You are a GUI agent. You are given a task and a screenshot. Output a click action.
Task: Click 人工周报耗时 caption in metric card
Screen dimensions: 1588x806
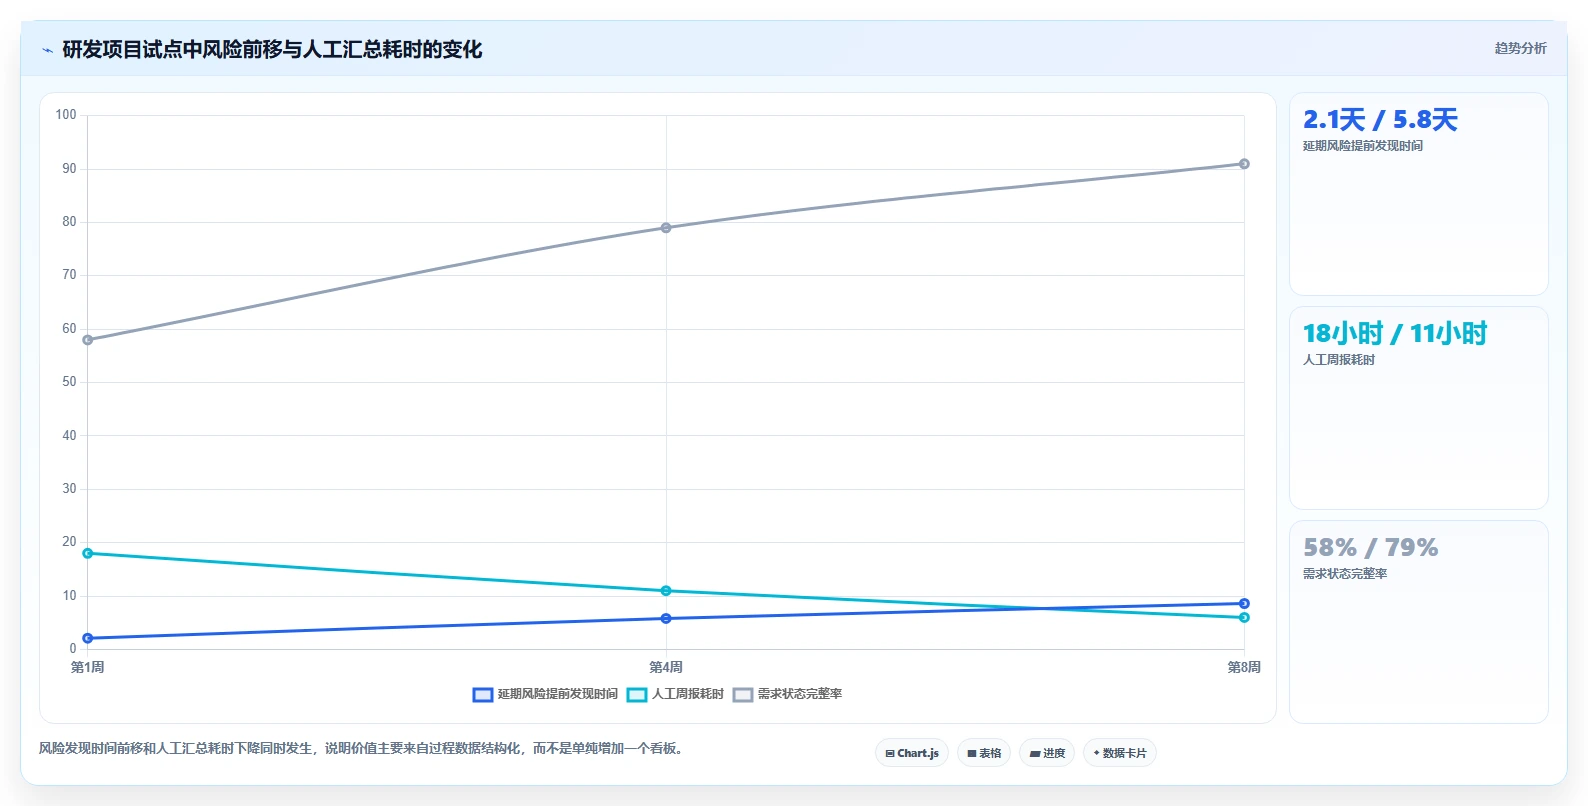(x=1338, y=360)
